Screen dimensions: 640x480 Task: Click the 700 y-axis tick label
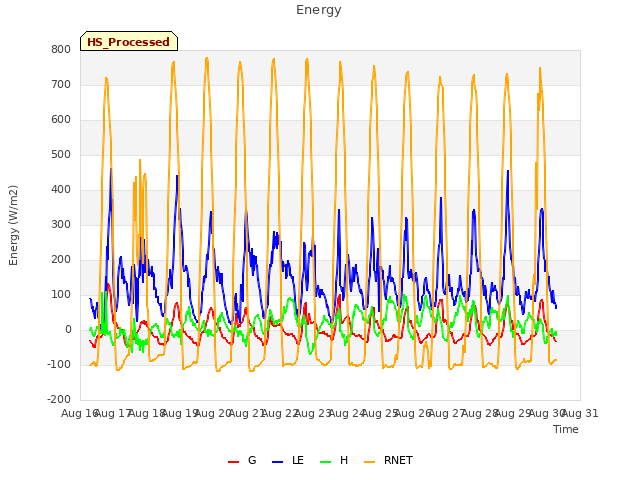coord(61,84)
